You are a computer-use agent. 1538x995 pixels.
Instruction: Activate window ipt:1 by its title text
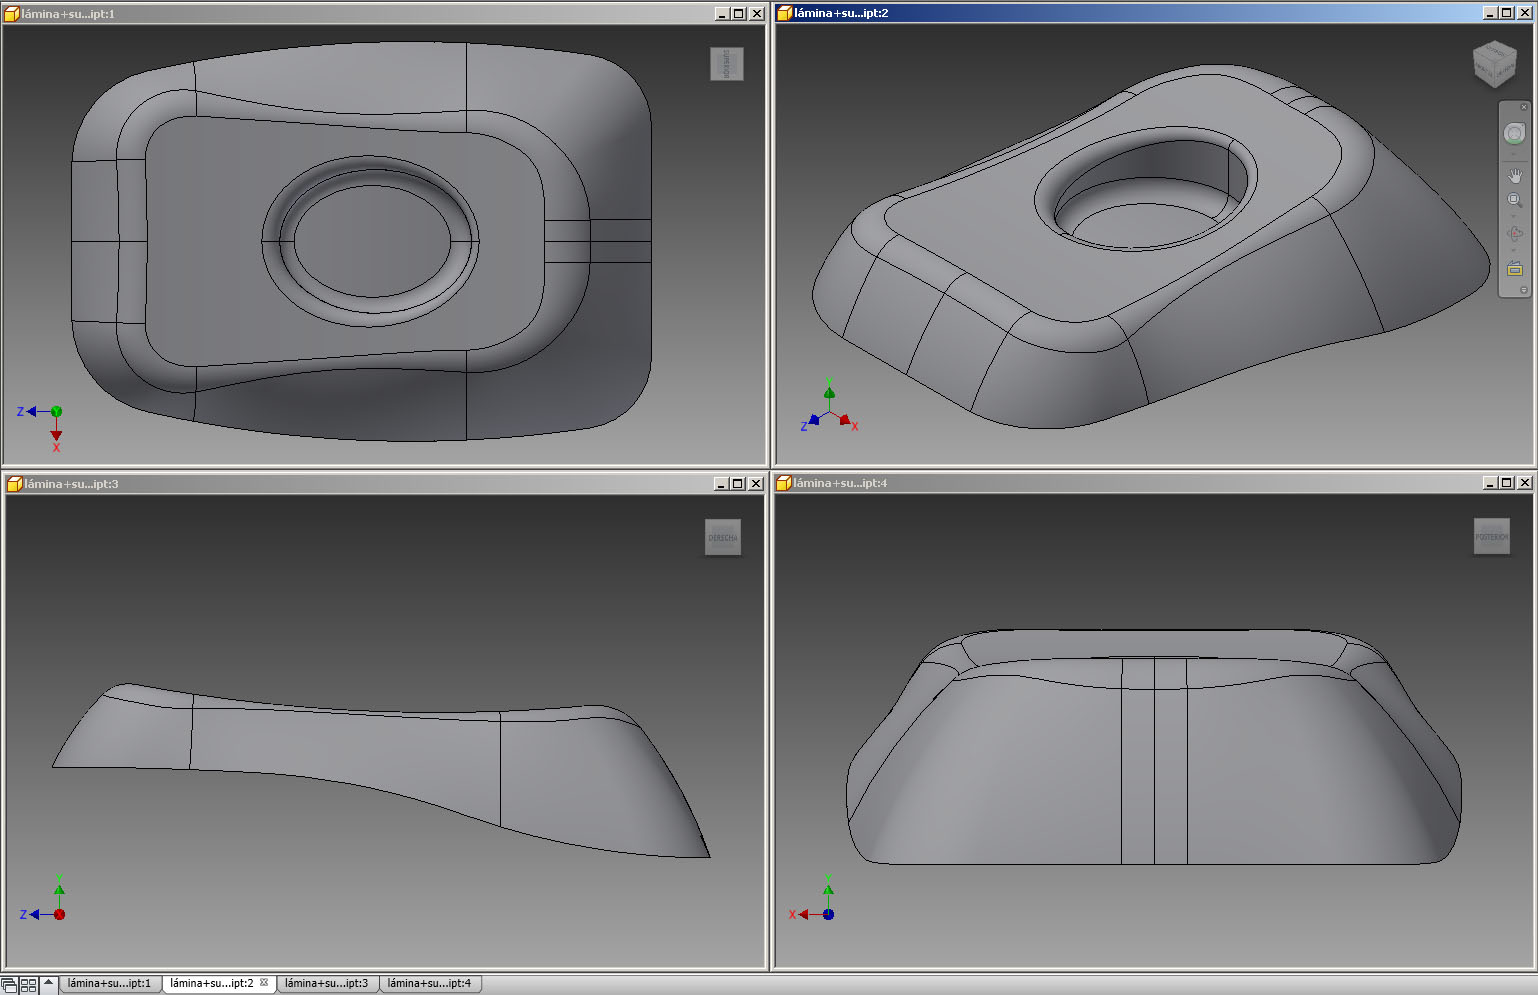[68, 14]
